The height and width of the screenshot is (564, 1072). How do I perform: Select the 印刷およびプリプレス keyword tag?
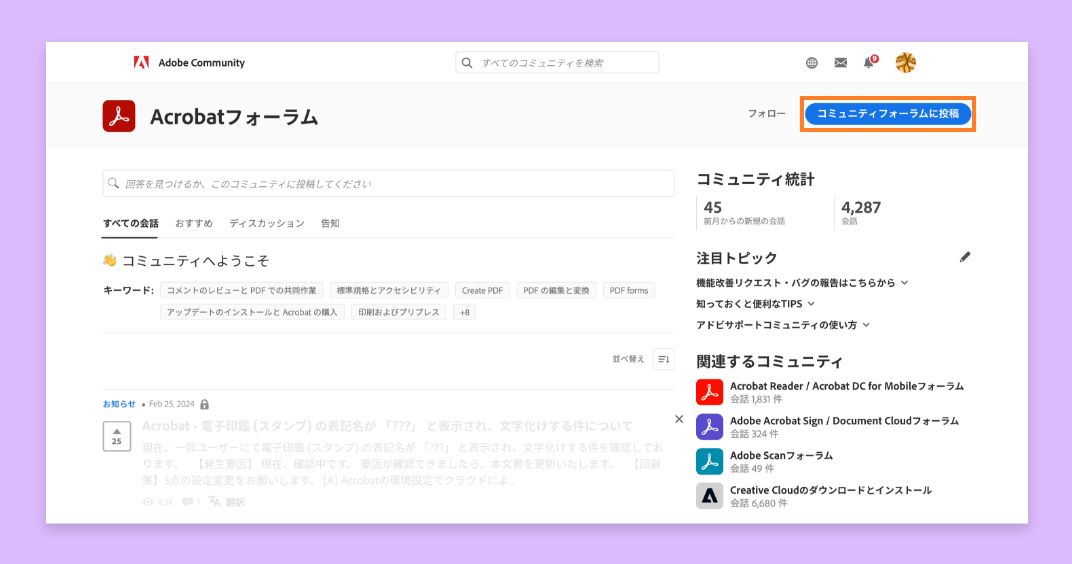[x=399, y=312]
